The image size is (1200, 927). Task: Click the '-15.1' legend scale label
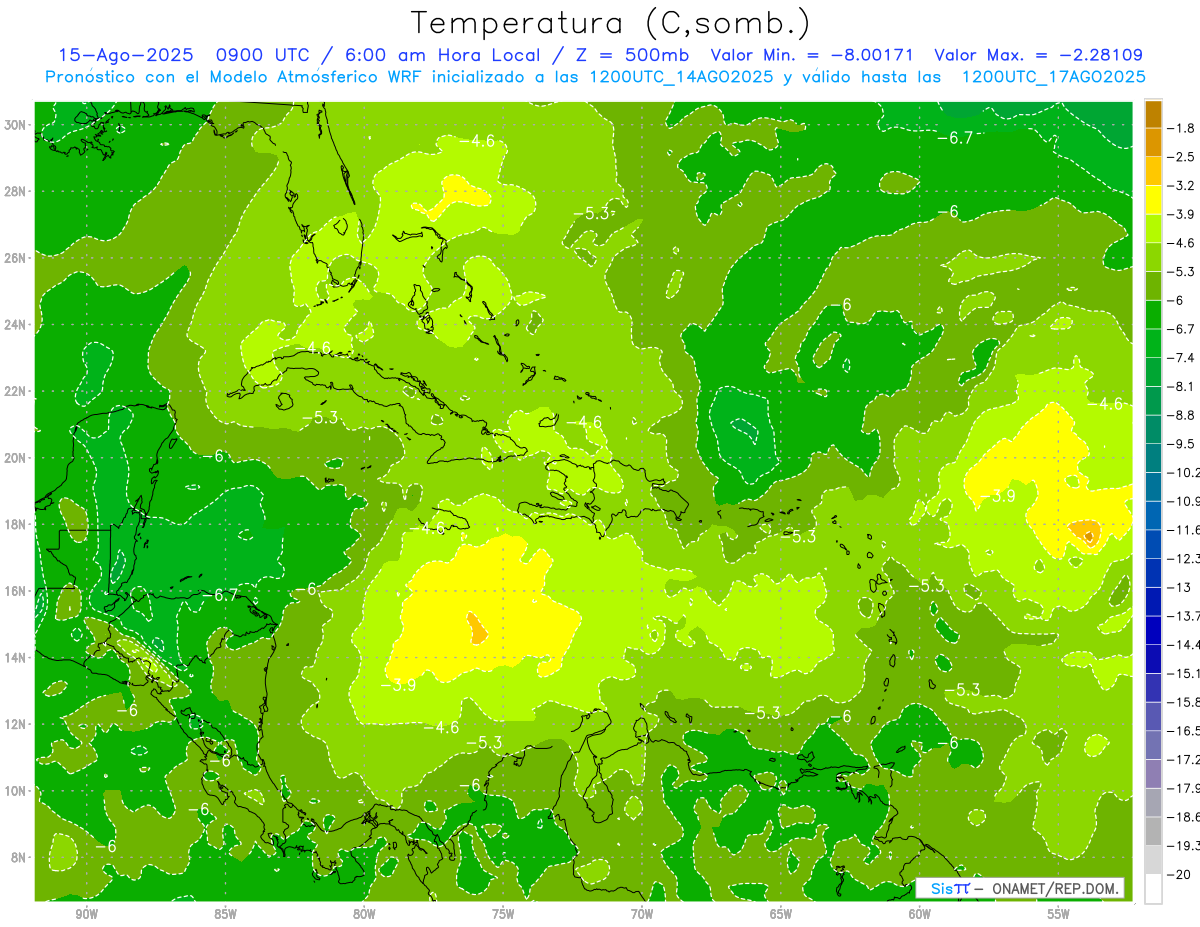click(x=1186, y=673)
